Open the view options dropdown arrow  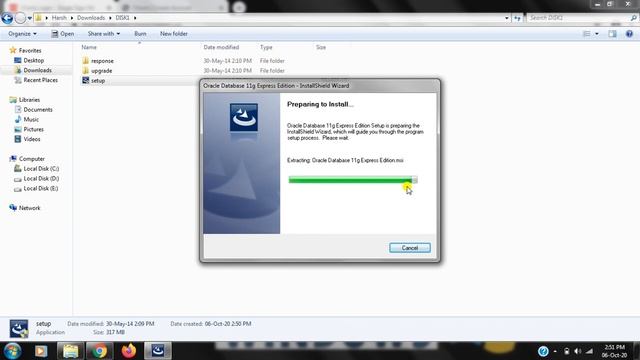pyautogui.click(x=597, y=34)
